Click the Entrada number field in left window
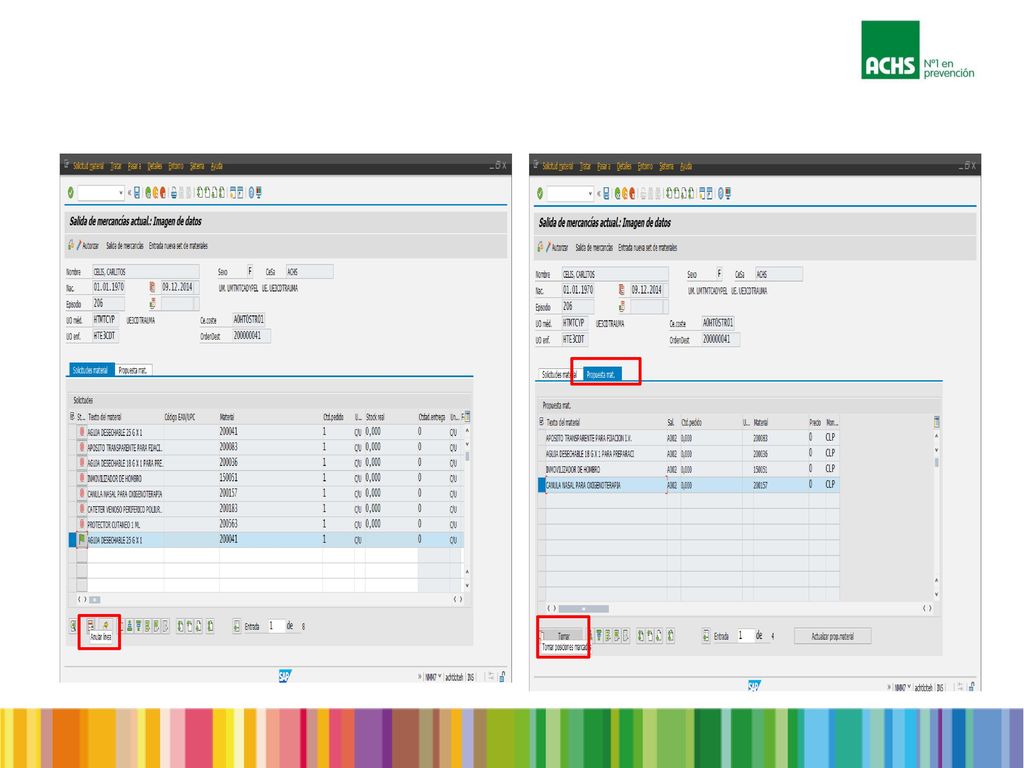Image resolution: width=1024 pixels, height=768 pixels. coord(276,626)
